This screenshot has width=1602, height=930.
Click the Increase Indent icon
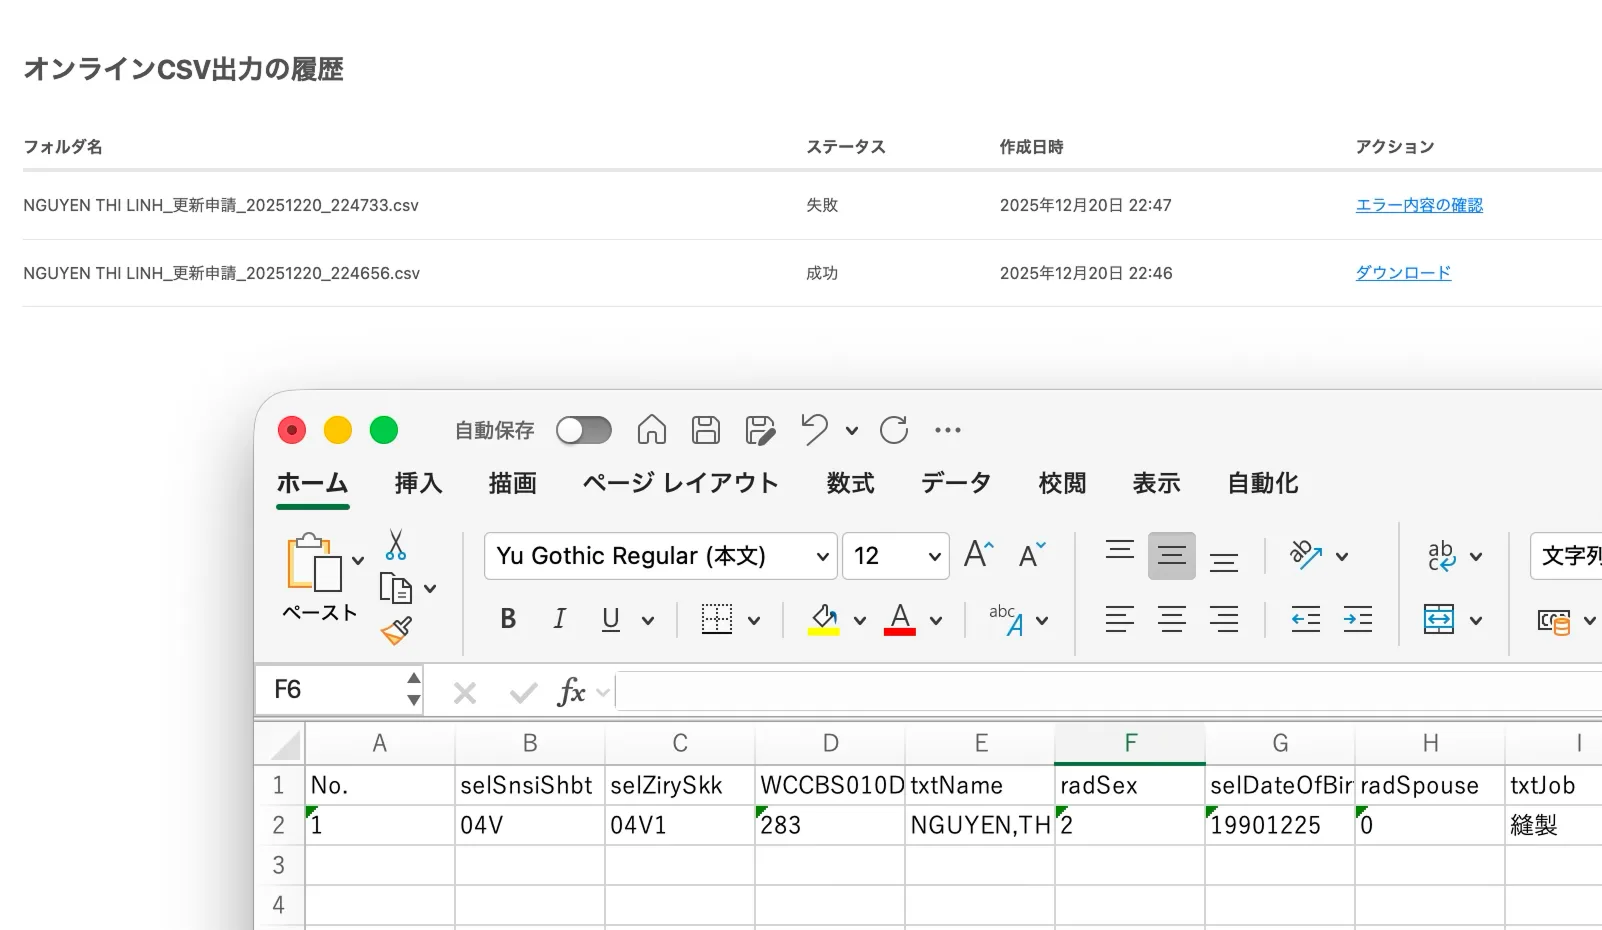[1358, 620]
